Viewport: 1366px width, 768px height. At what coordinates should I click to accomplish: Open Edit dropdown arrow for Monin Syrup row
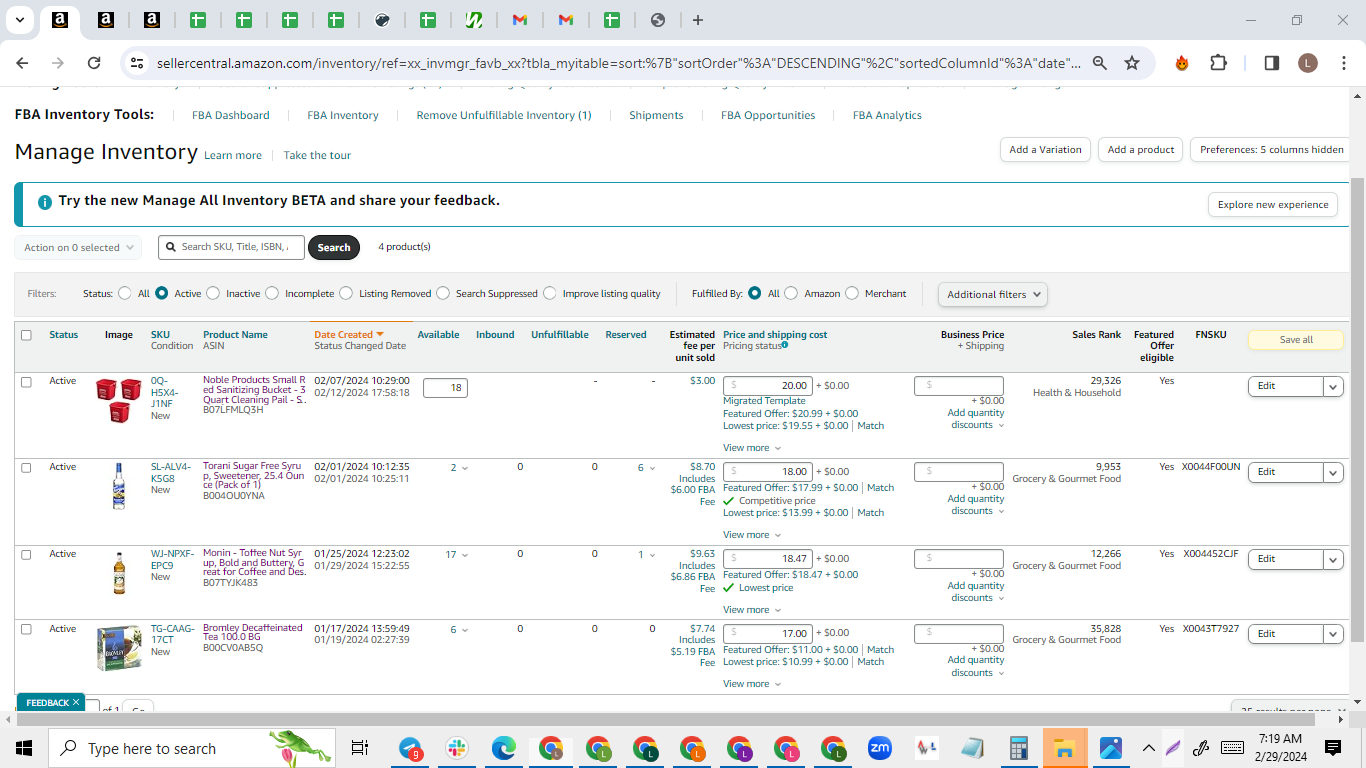[x=1333, y=559]
